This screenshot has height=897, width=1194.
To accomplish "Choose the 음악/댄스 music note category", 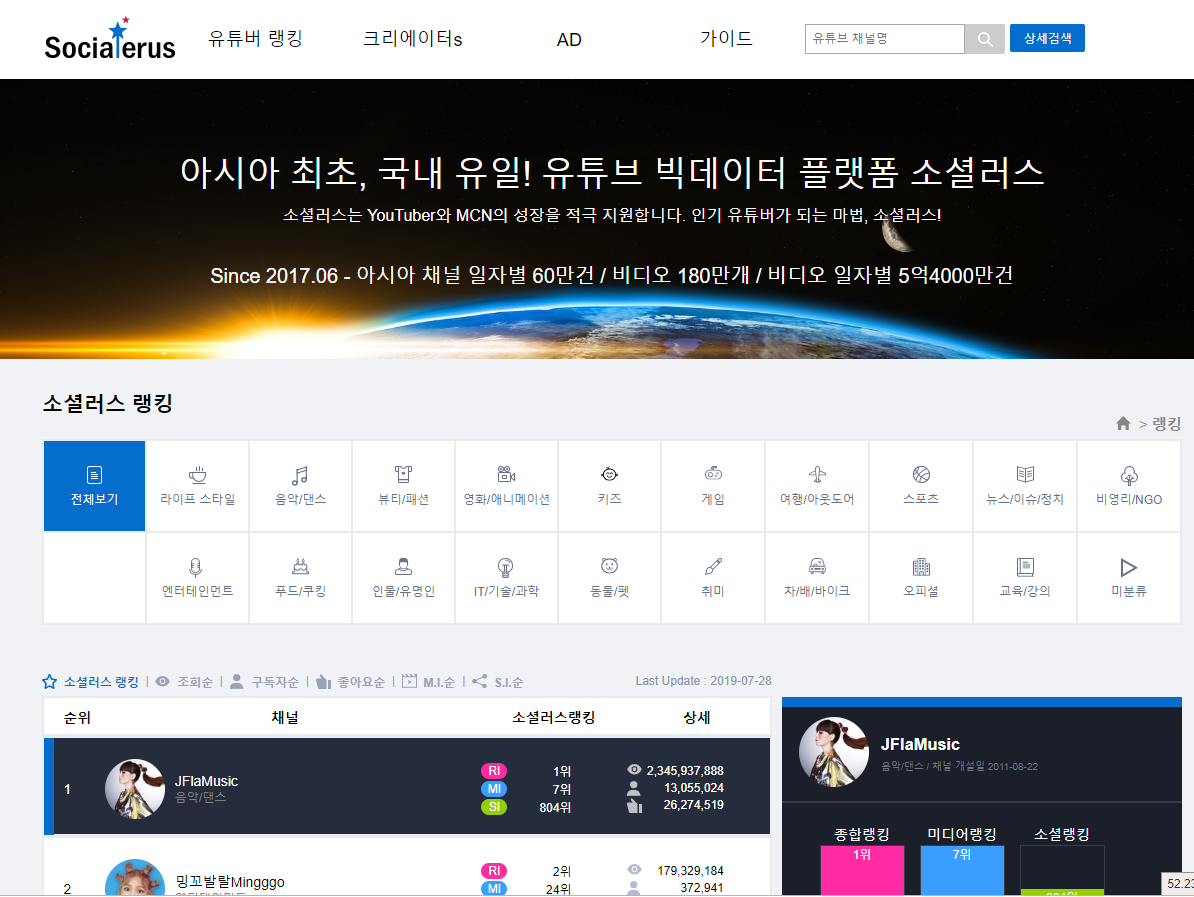I will pyautogui.click(x=301, y=486).
